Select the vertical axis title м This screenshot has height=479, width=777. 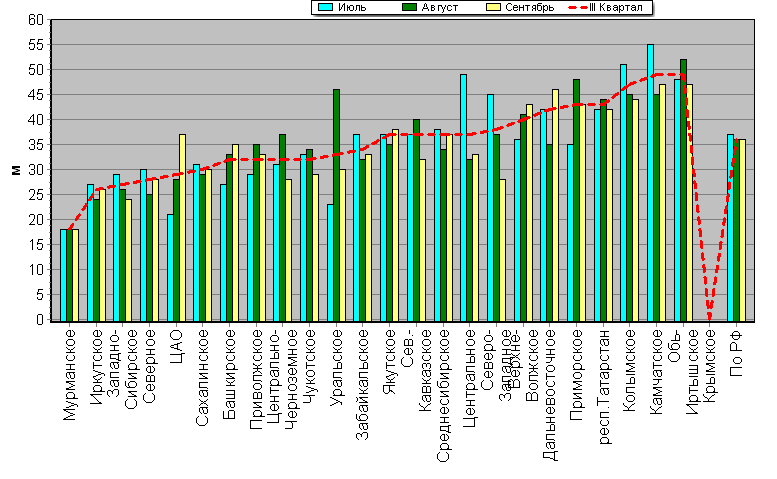pos(13,170)
